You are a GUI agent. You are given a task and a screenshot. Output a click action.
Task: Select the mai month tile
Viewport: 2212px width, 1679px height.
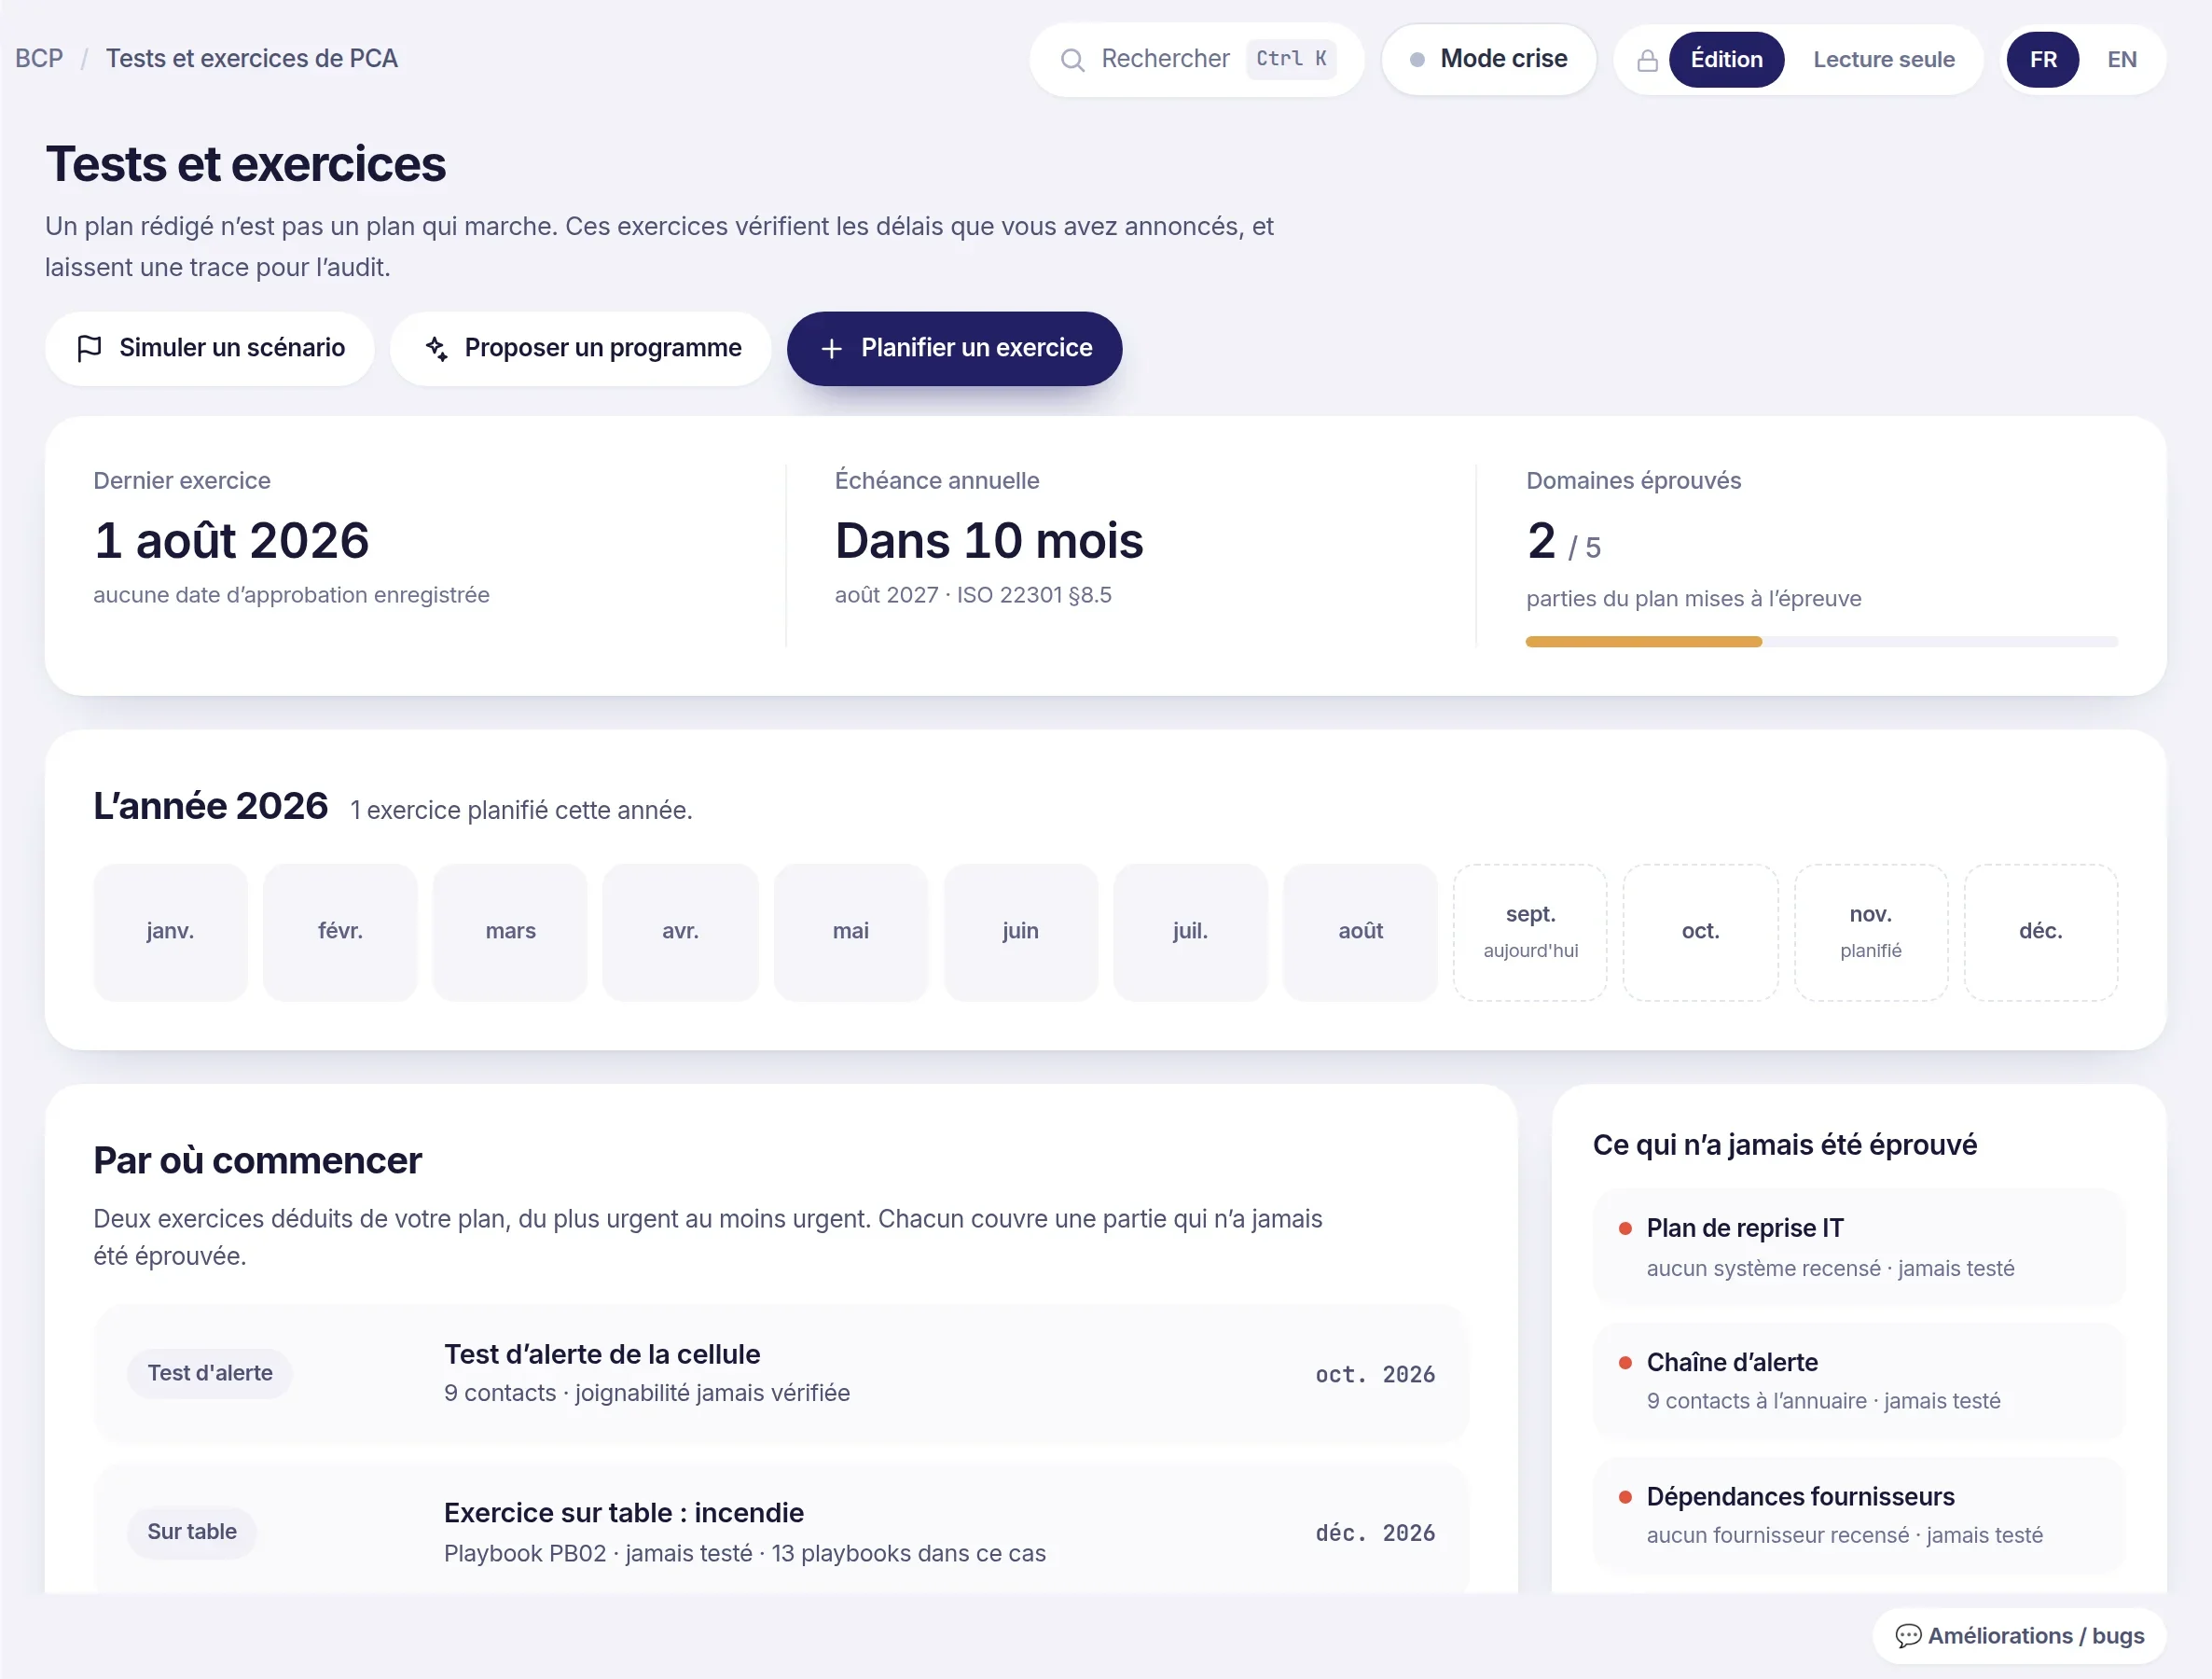tap(851, 932)
